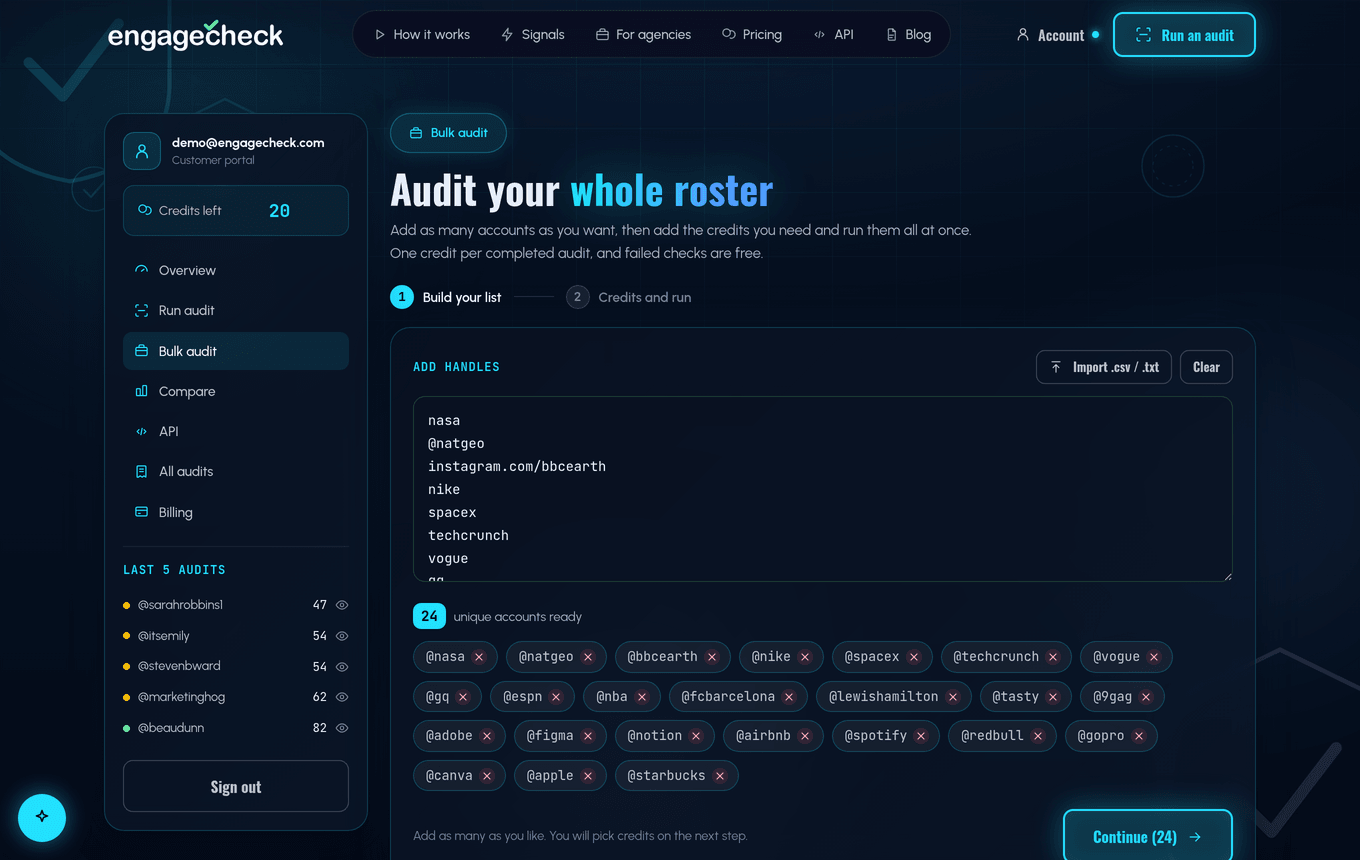The width and height of the screenshot is (1360, 860).
Task: Open the @sarahrobbins1 recent audit
Action: pyautogui.click(x=180, y=605)
